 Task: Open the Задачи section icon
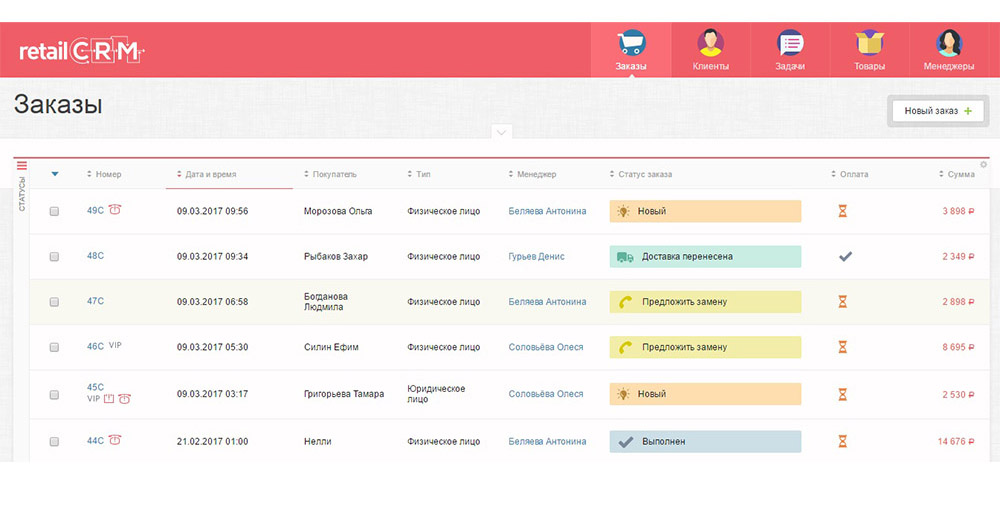790,44
